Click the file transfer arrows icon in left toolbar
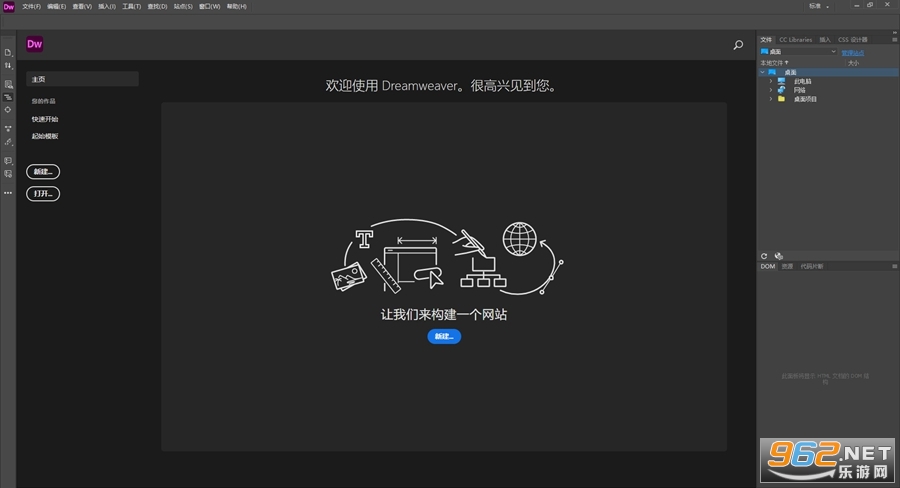Viewport: 900px width, 488px height. click(x=8, y=65)
